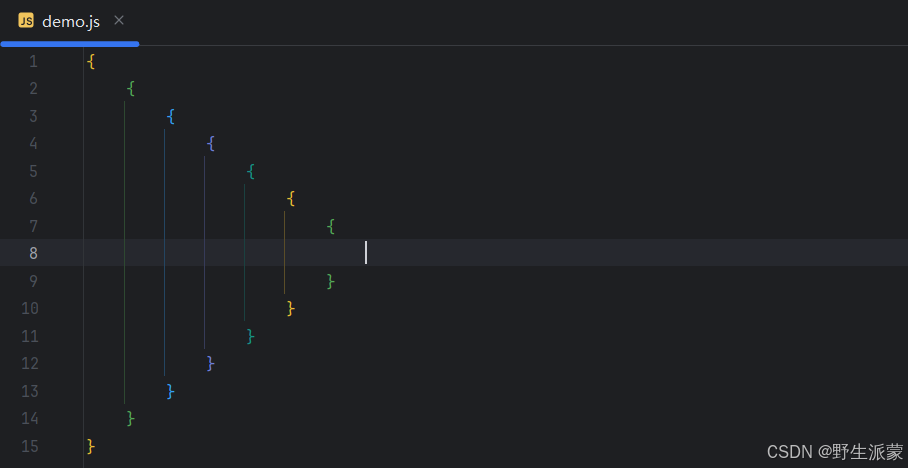Image resolution: width=908 pixels, height=468 pixels.
Task: Click line number 2 in the gutter
Action: 34,89
